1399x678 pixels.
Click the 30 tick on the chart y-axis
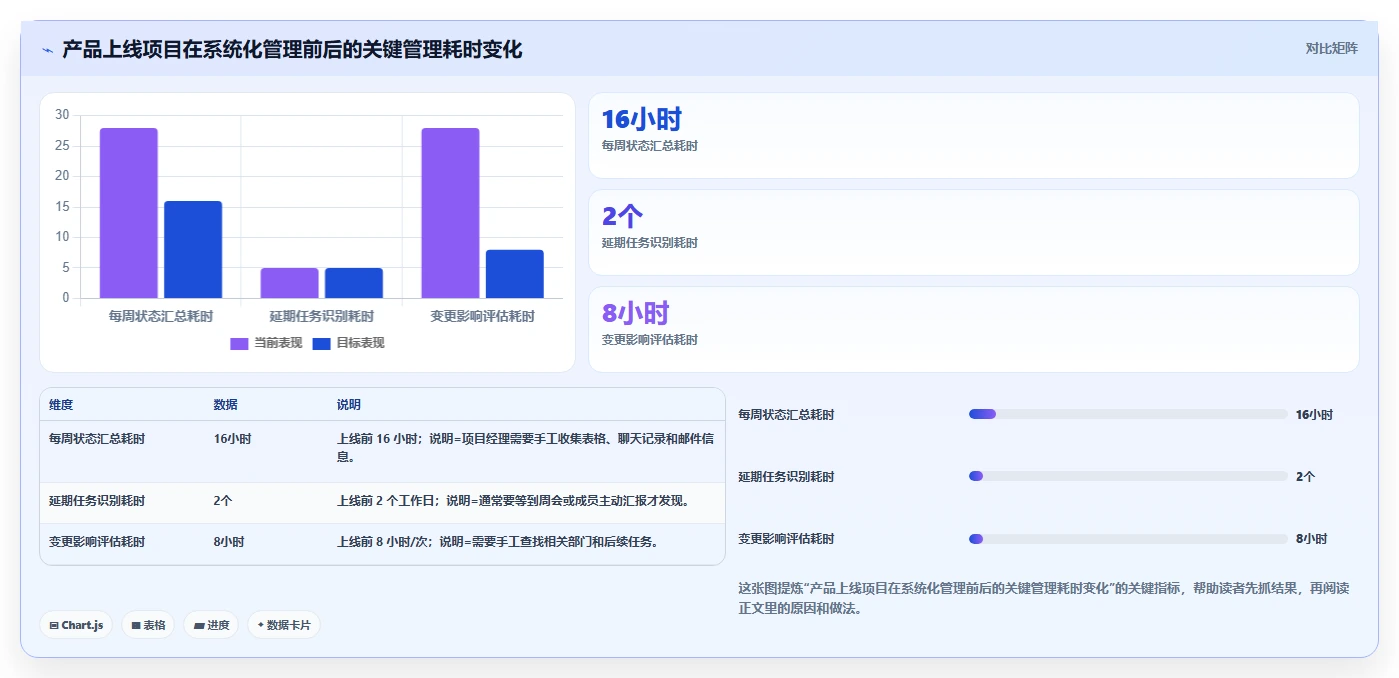(x=62, y=115)
